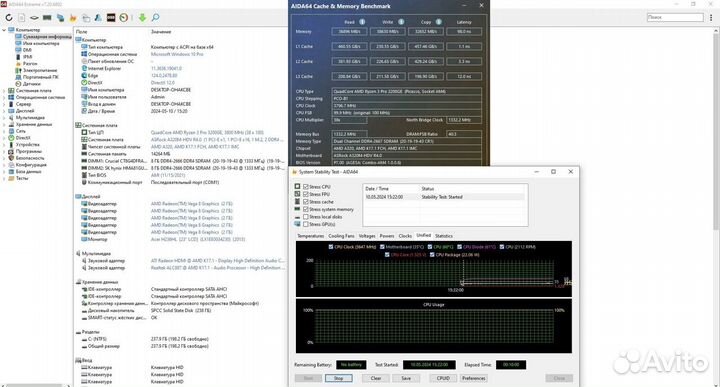
Task: Click the search input field in toolbar
Action: (x=675, y=17)
